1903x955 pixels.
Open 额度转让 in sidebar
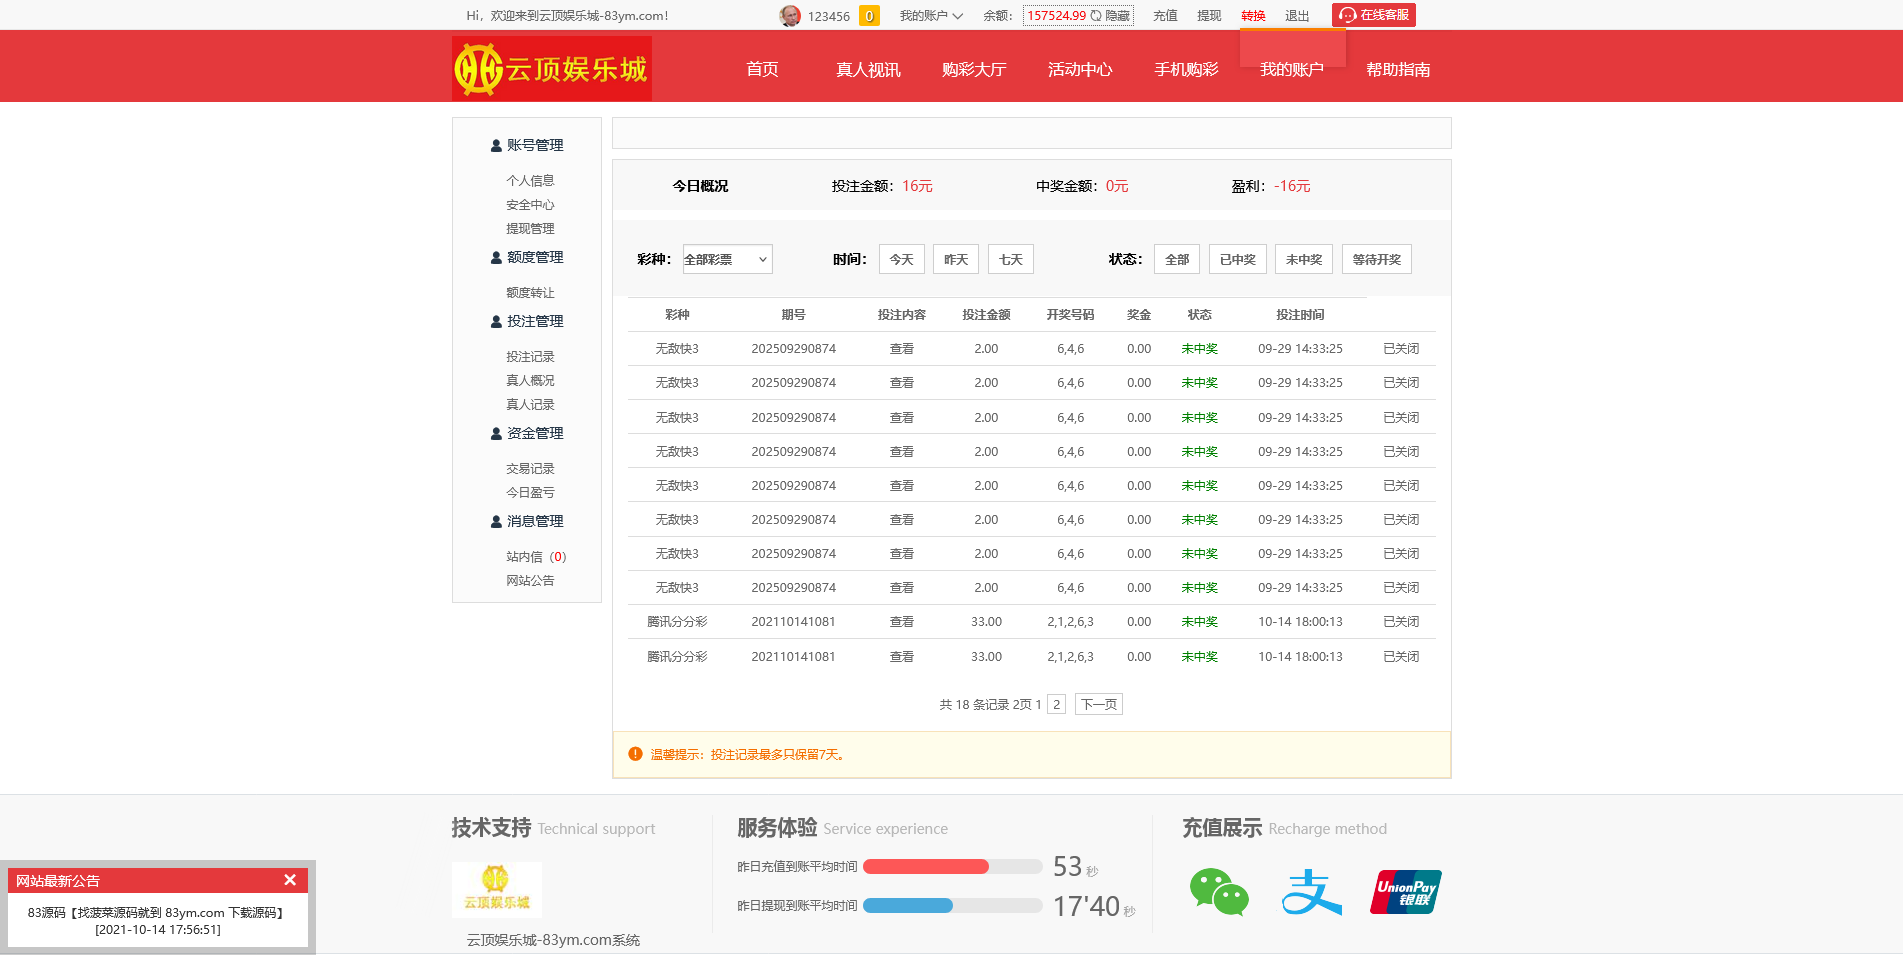(x=530, y=293)
